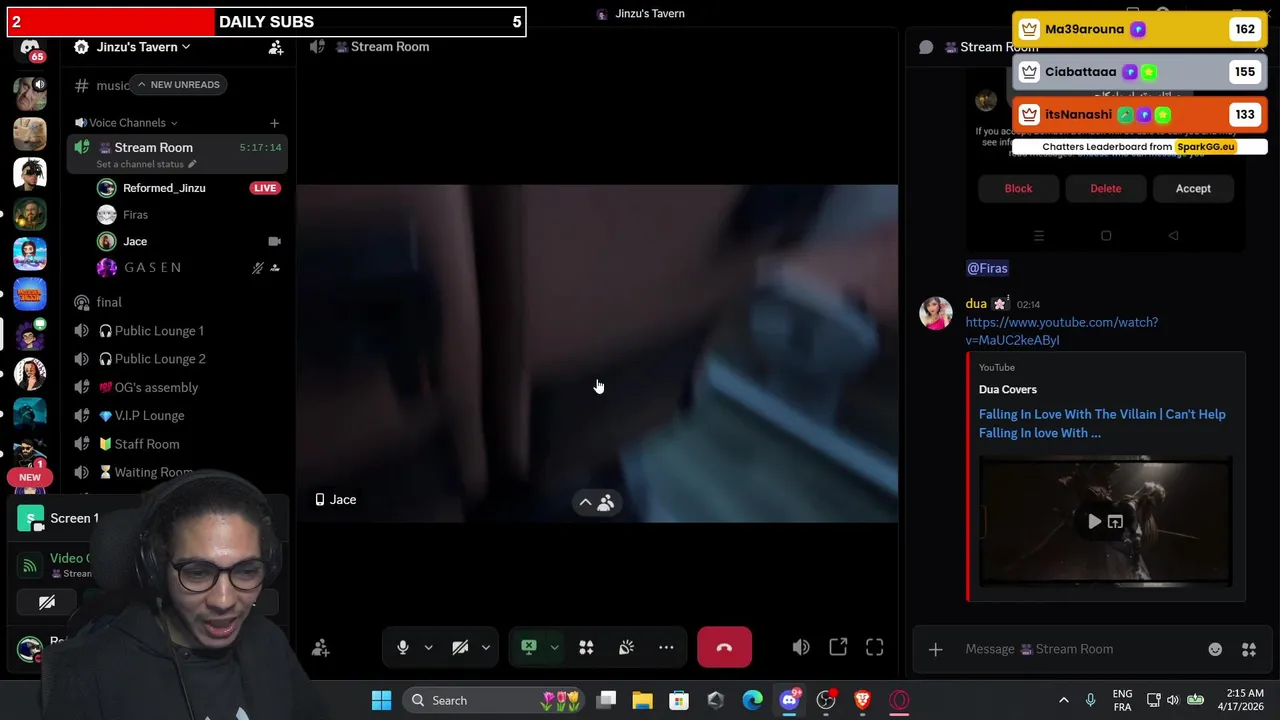Play the embedded YouTube video
Image resolution: width=1280 pixels, height=720 pixels.
pos(1094,522)
